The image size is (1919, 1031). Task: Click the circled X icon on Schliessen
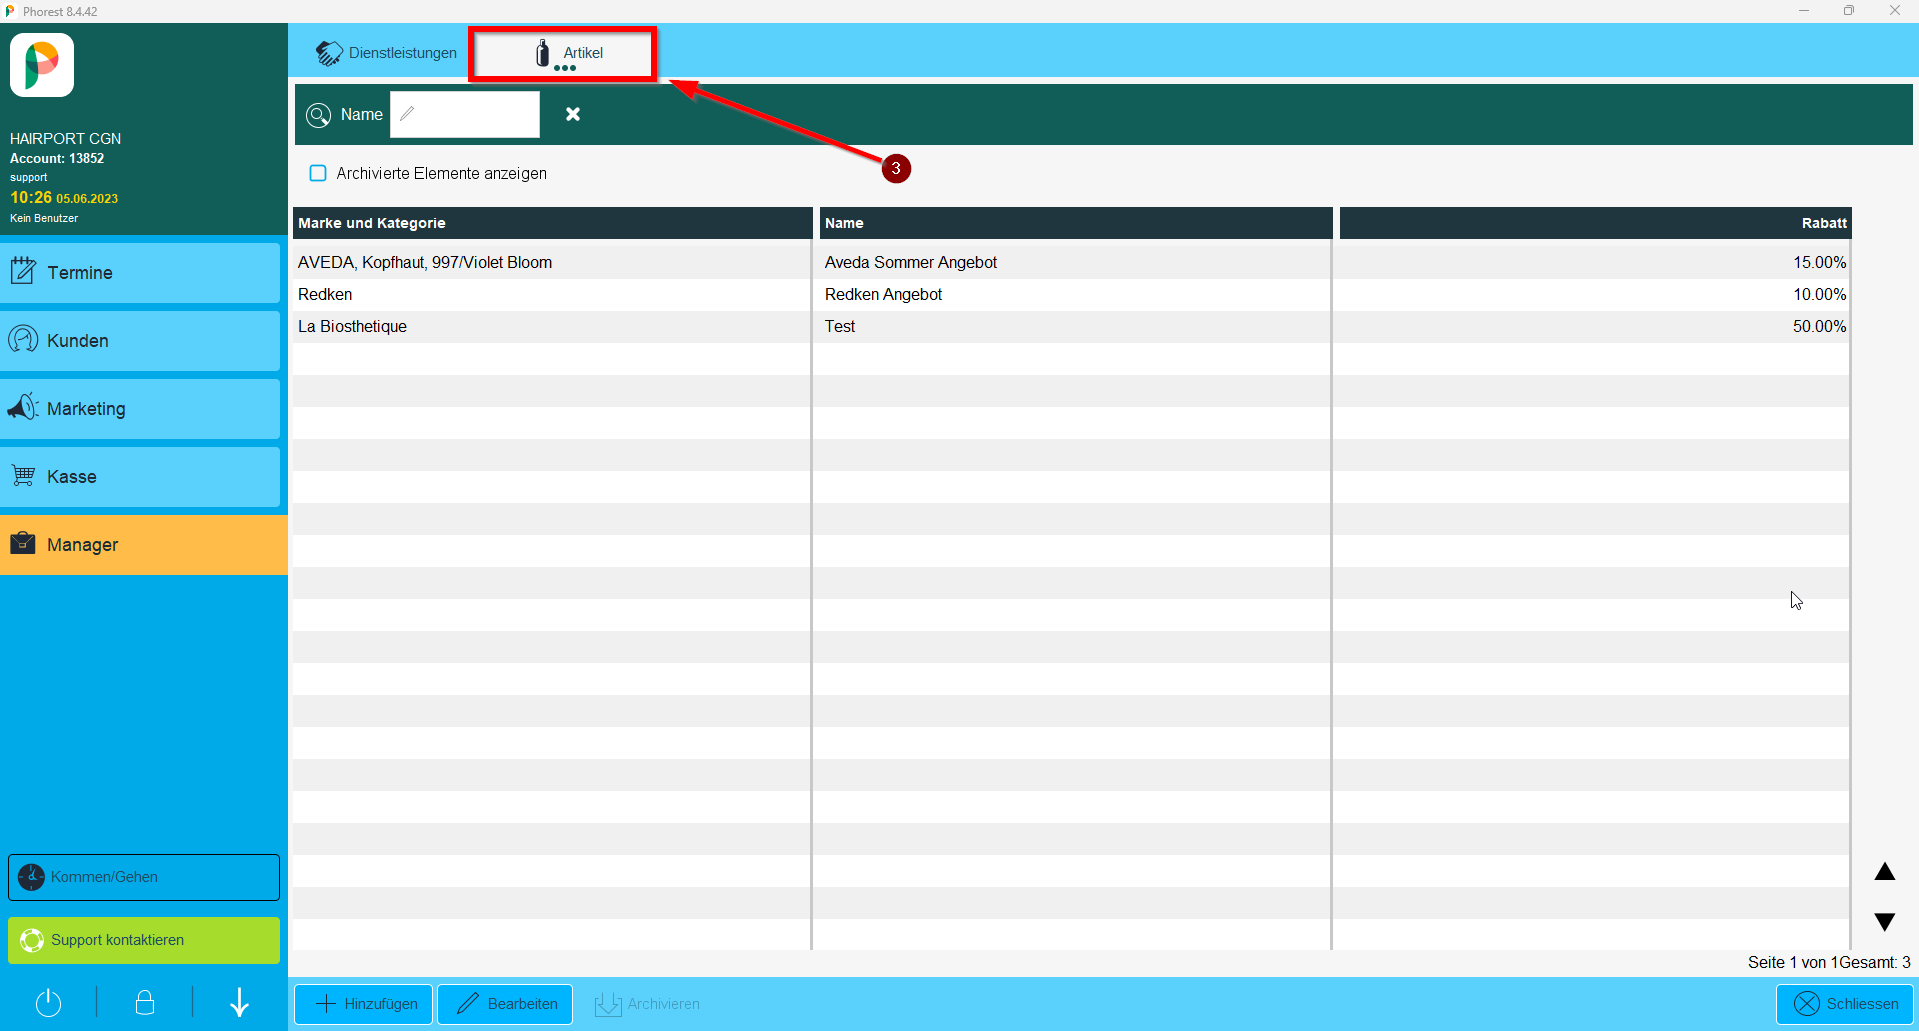point(1807,1004)
